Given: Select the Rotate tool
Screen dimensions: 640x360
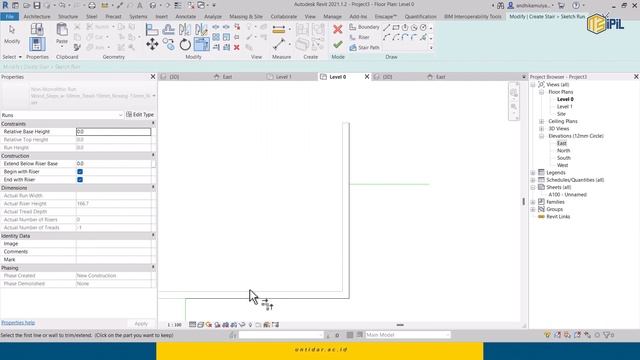Looking at the screenshot, I should point(185,44).
